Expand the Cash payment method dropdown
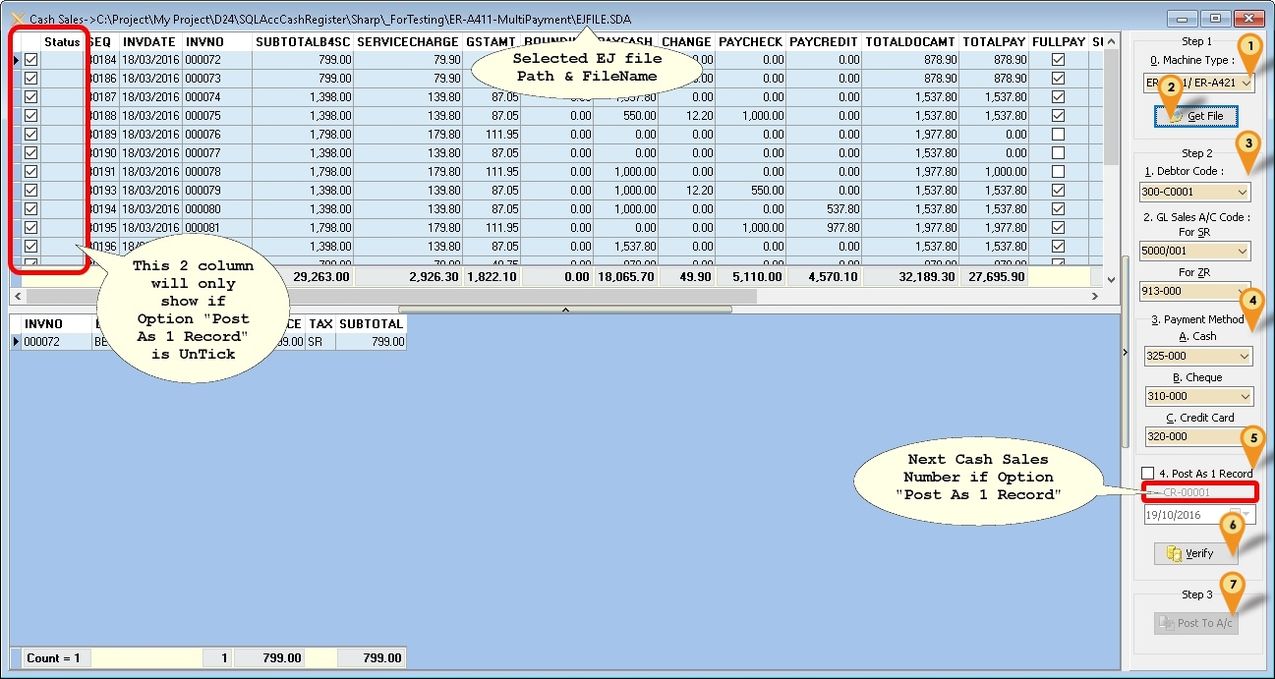 click(x=1242, y=356)
